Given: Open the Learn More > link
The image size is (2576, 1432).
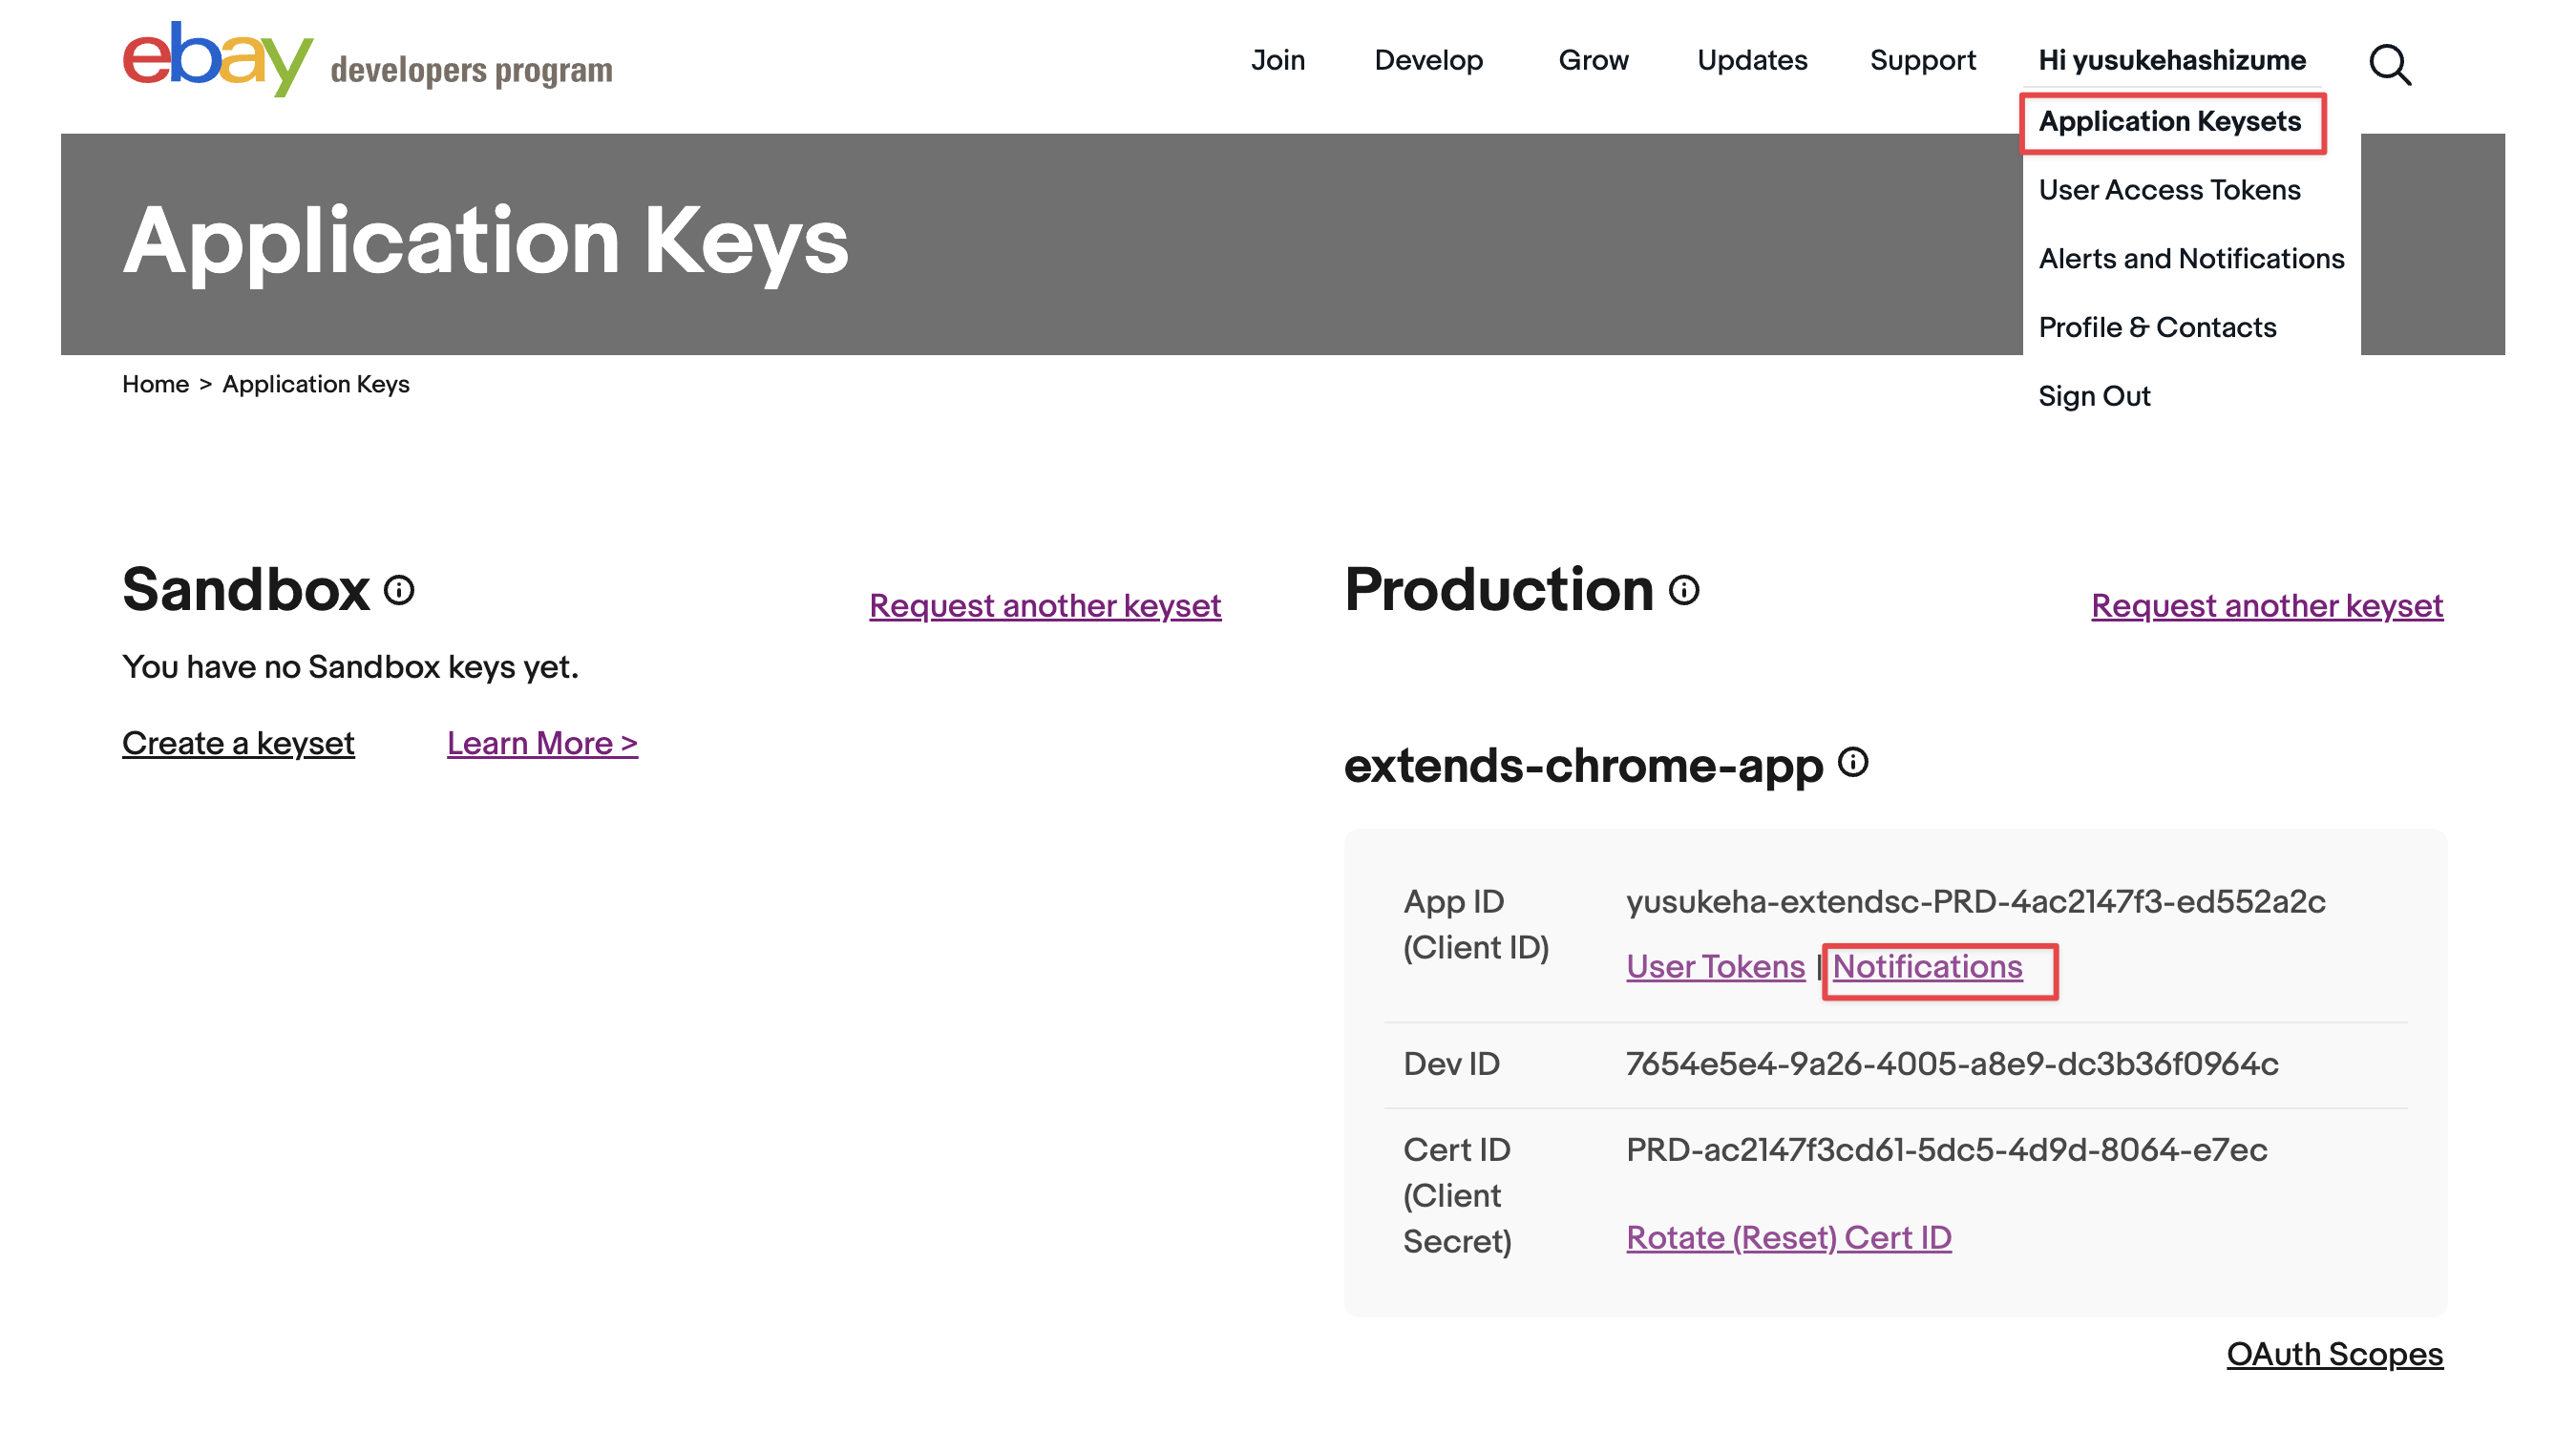Looking at the screenshot, I should (542, 743).
